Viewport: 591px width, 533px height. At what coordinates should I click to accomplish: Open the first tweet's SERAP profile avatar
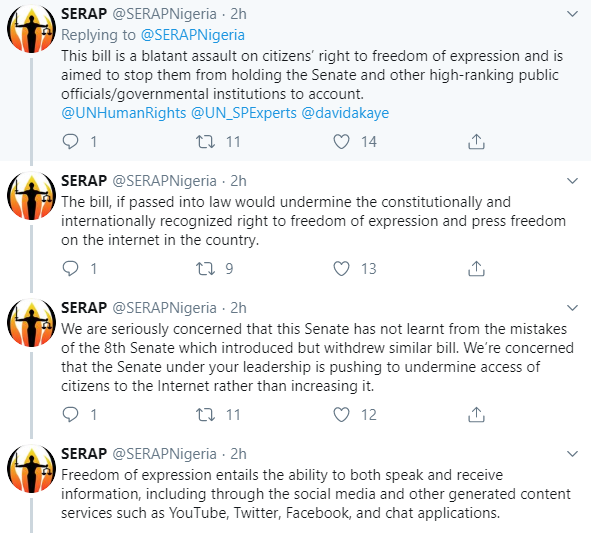click(x=32, y=29)
